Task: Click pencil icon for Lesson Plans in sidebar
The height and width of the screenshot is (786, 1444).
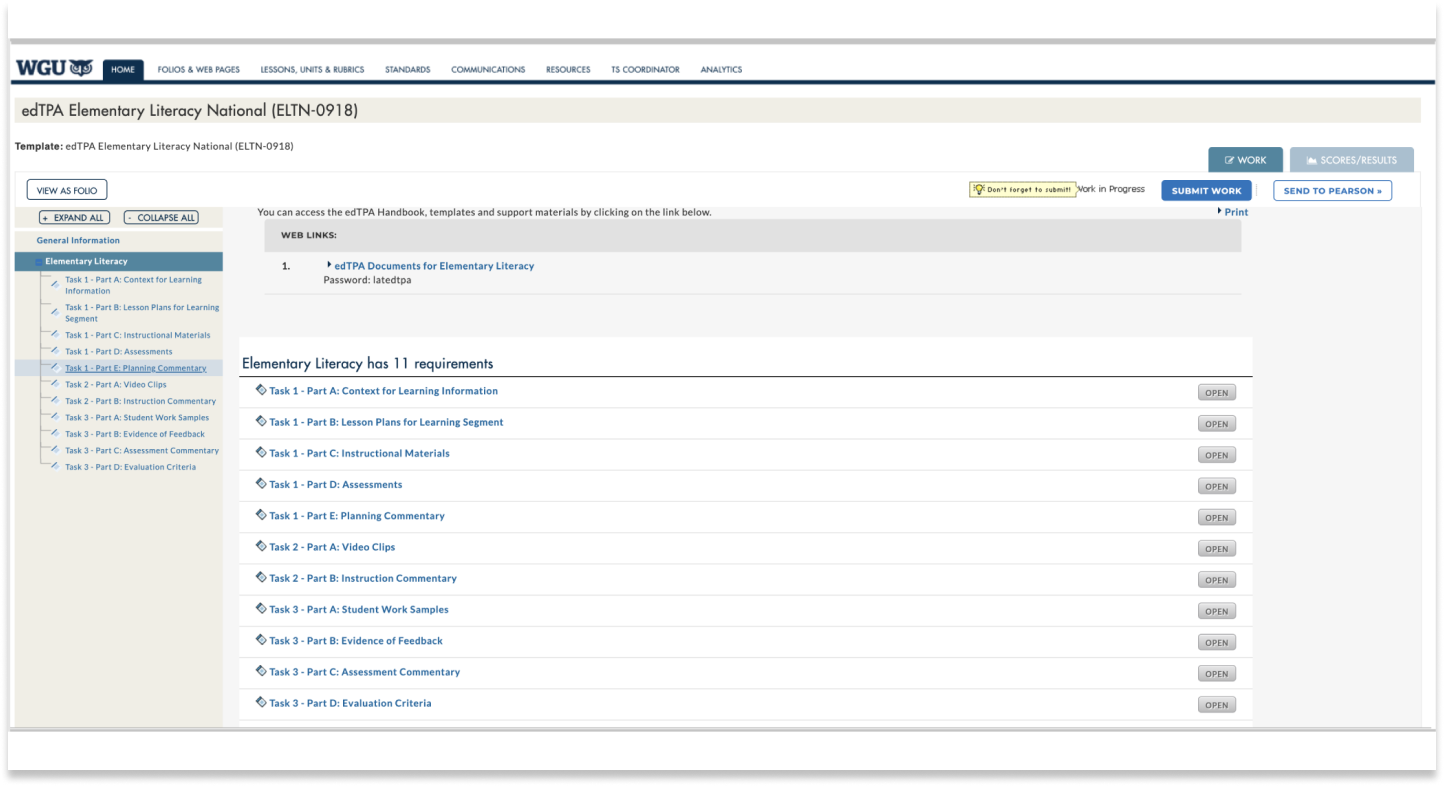Action: pos(55,313)
